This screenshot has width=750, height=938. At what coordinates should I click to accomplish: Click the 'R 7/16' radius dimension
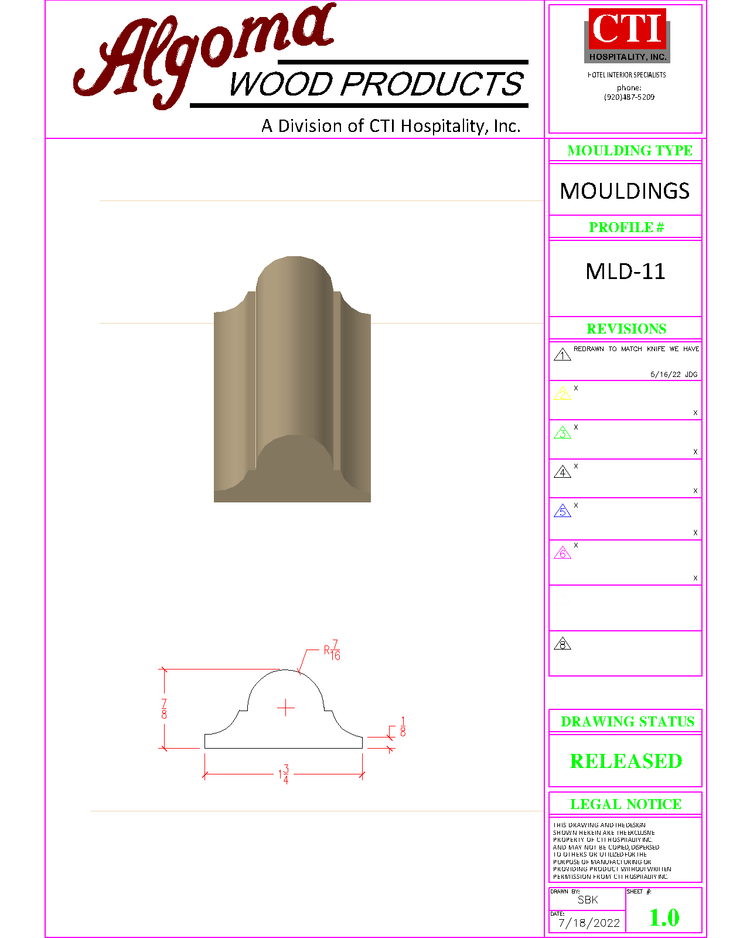pyautogui.click(x=332, y=650)
